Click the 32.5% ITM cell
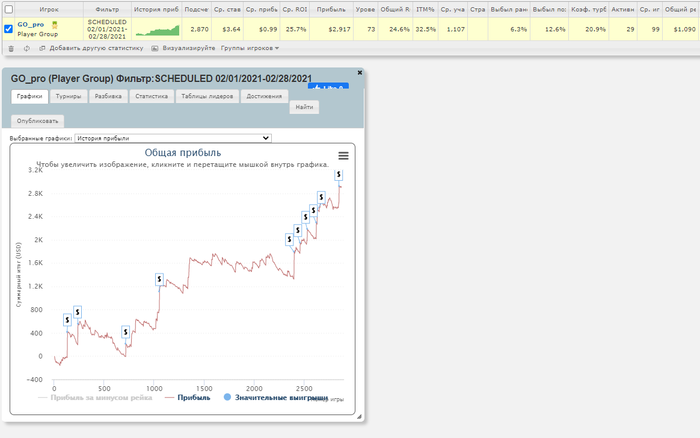Screen dimensions: 700x438 click(x=425, y=29)
